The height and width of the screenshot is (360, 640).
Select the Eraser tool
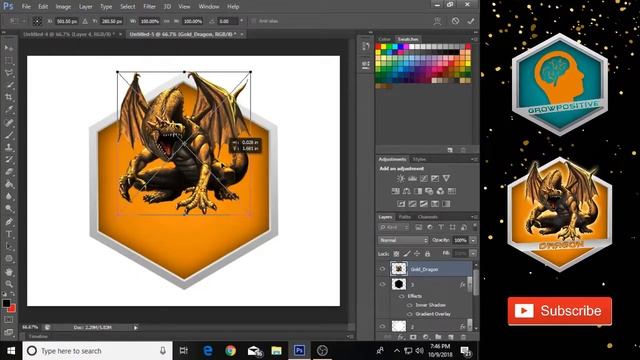click(x=9, y=172)
